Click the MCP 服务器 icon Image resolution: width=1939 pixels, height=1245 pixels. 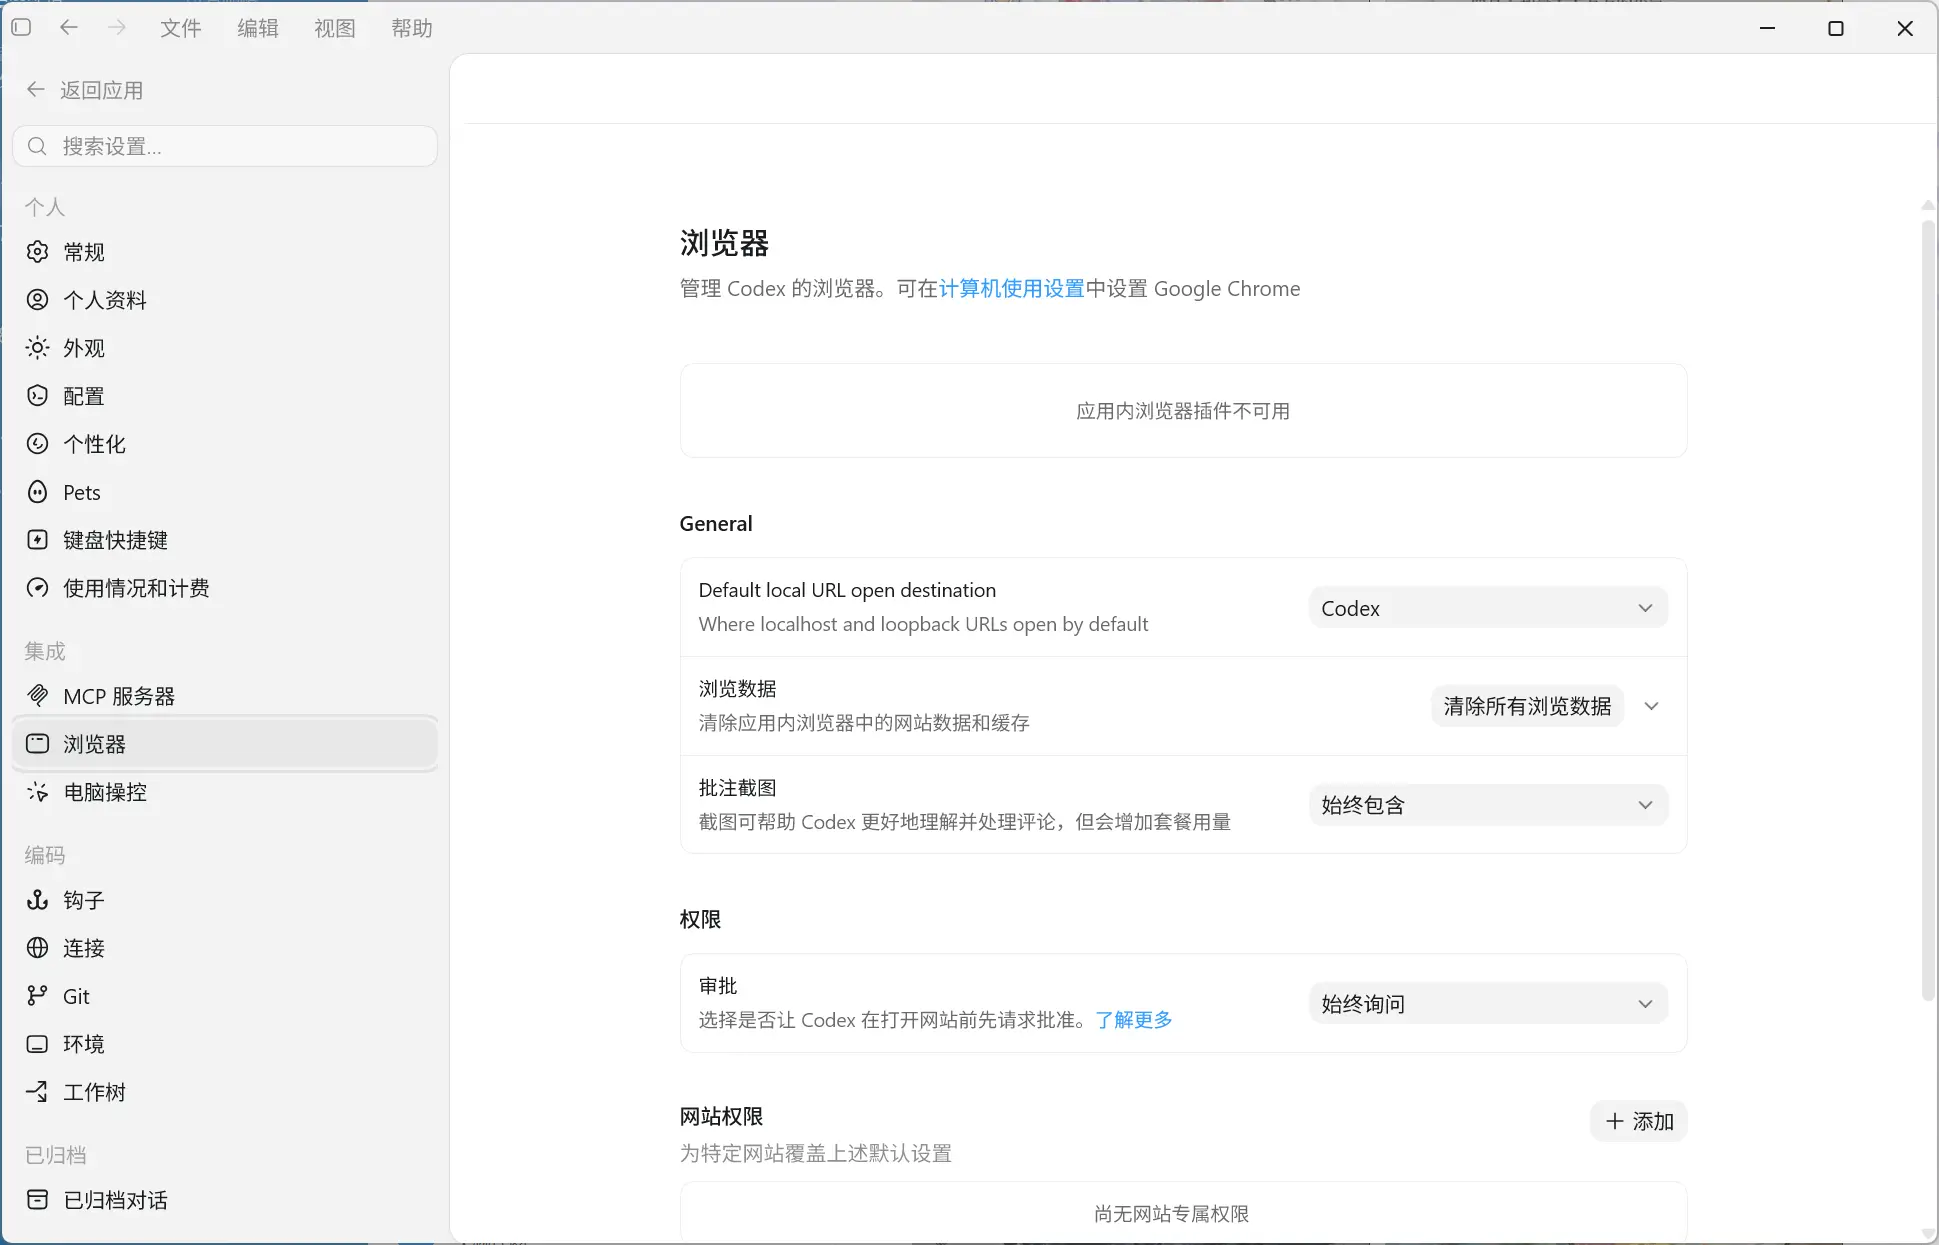pyautogui.click(x=37, y=696)
